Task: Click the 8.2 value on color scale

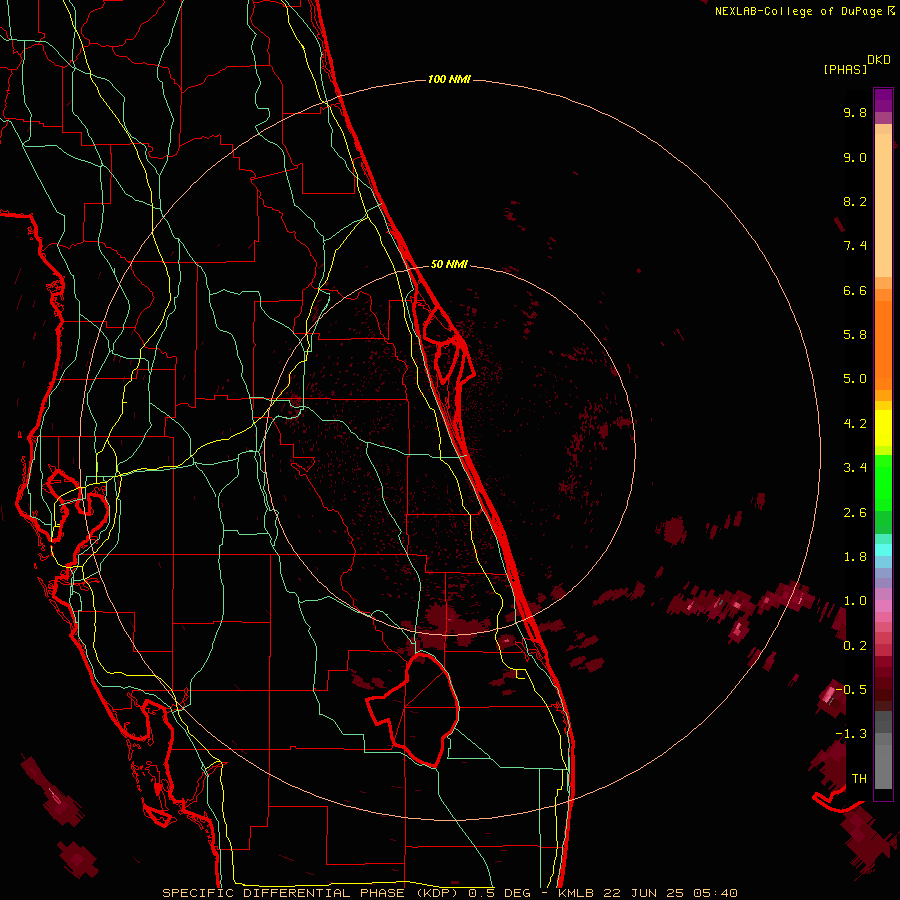Action: (x=855, y=201)
